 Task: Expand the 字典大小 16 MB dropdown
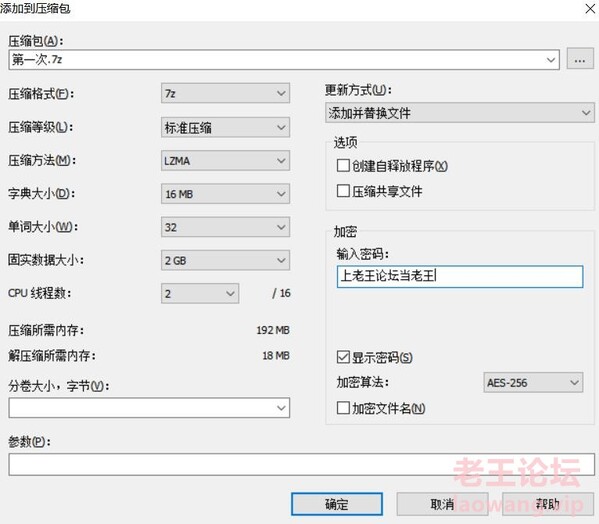225,194
